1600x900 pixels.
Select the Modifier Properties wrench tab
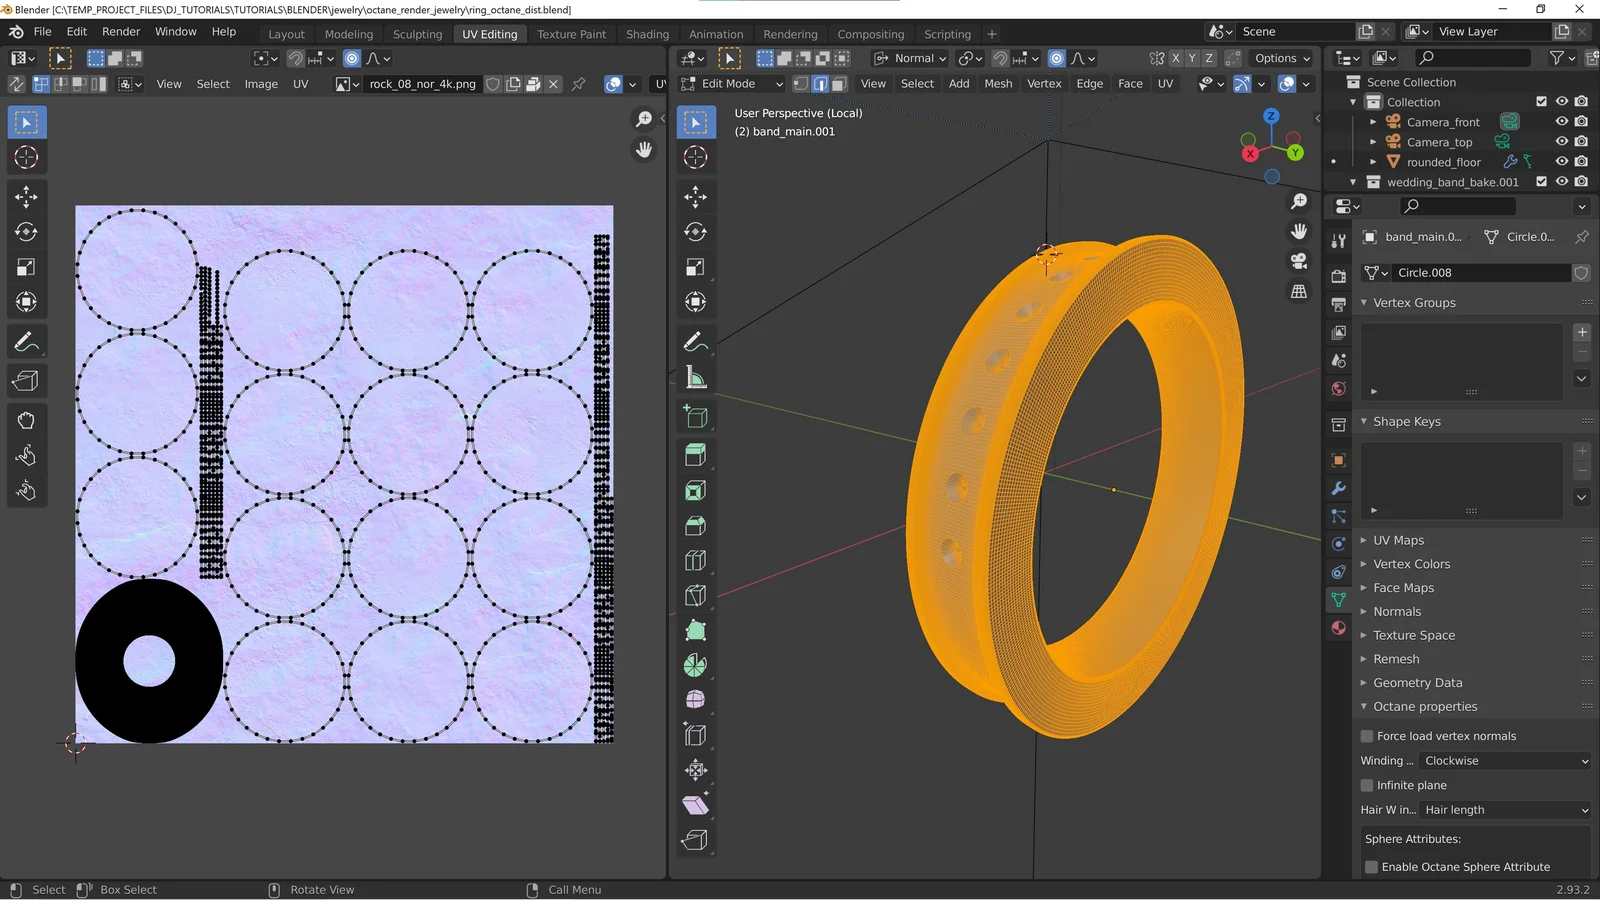click(x=1338, y=488)
